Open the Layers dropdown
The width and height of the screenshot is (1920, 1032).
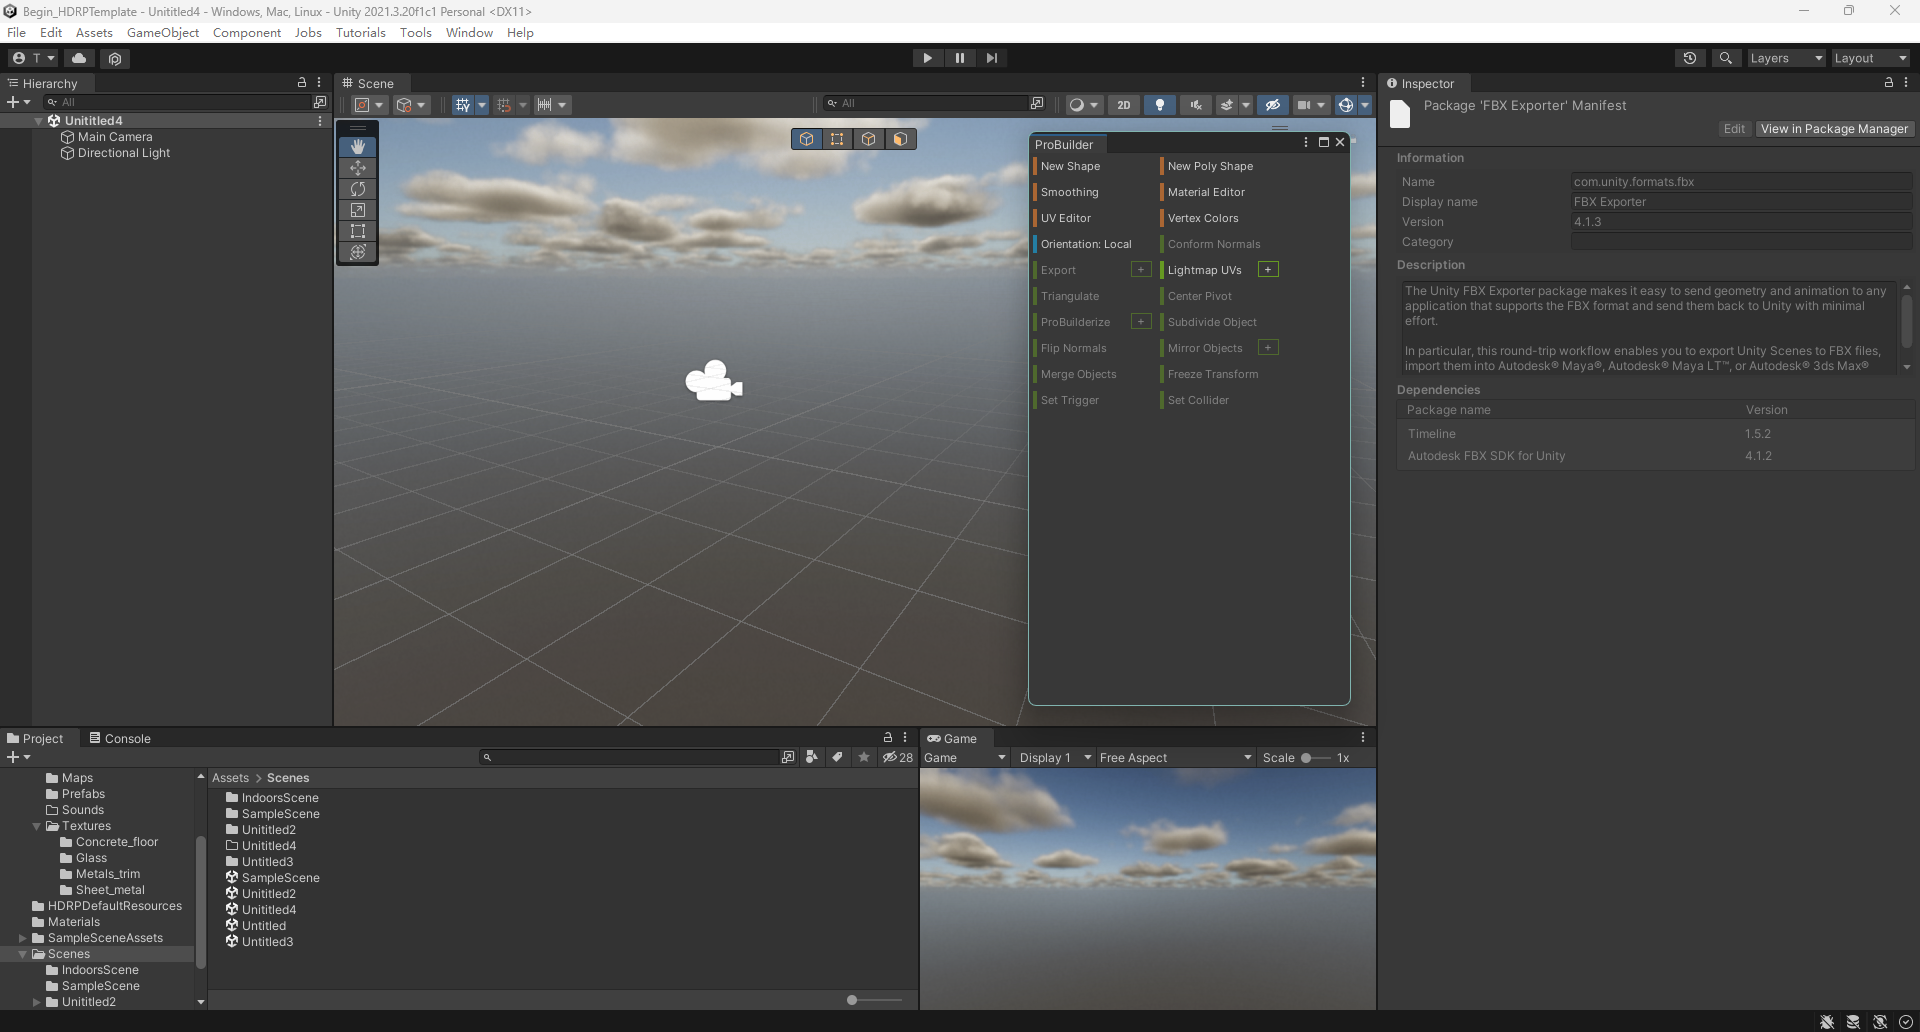click(x=1786, y=58)
